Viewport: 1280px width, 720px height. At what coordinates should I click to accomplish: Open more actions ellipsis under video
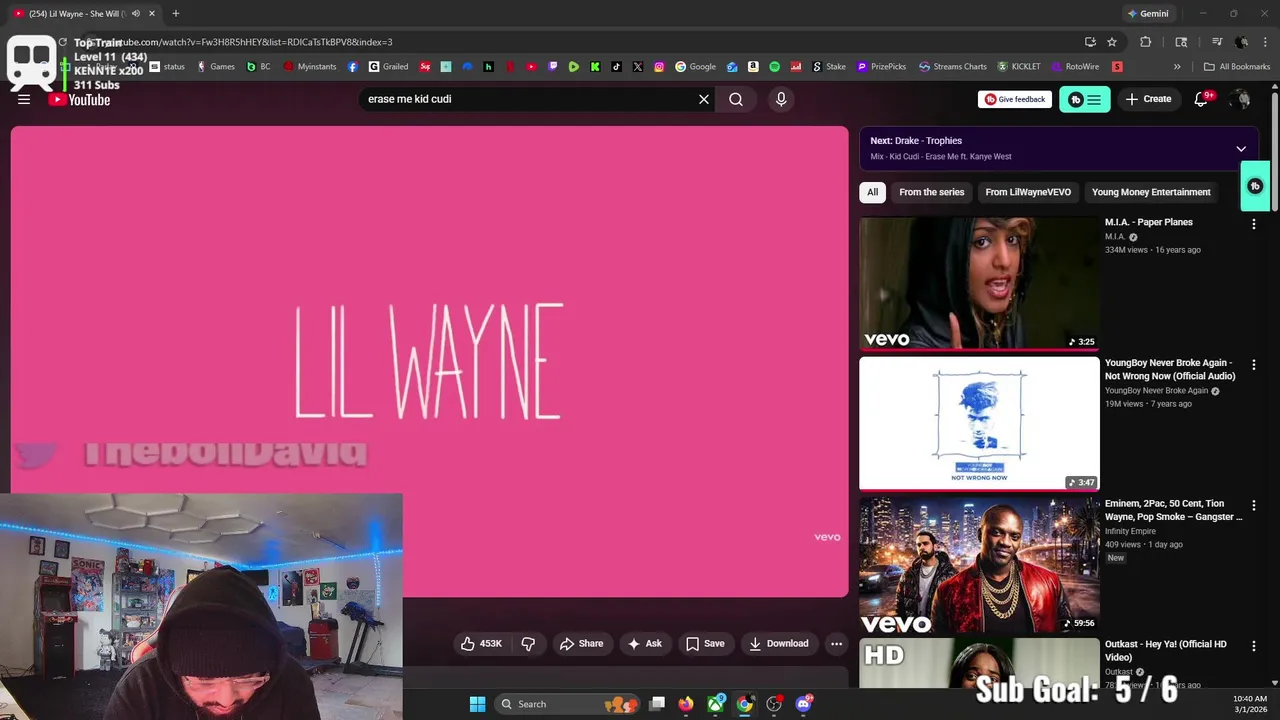pyautogui.click(x=837, y=644)
